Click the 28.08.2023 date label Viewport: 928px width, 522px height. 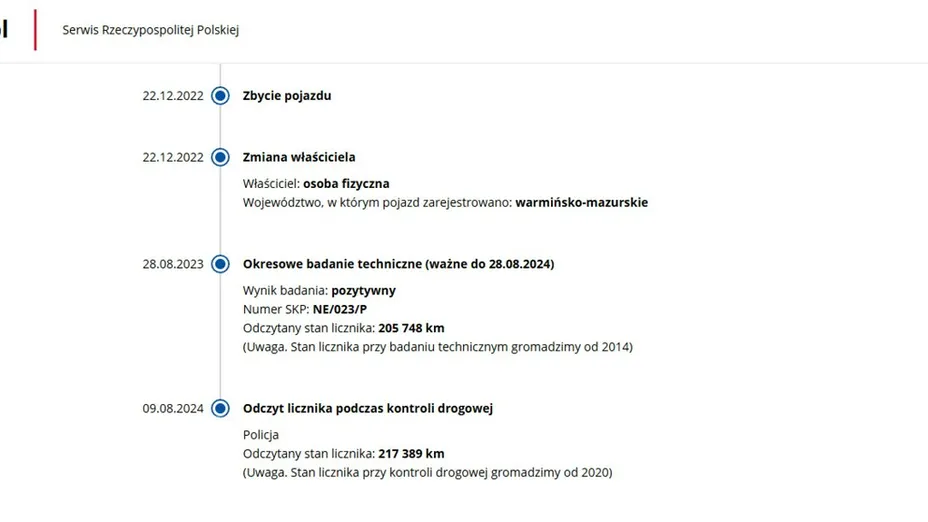coord(173,264)
